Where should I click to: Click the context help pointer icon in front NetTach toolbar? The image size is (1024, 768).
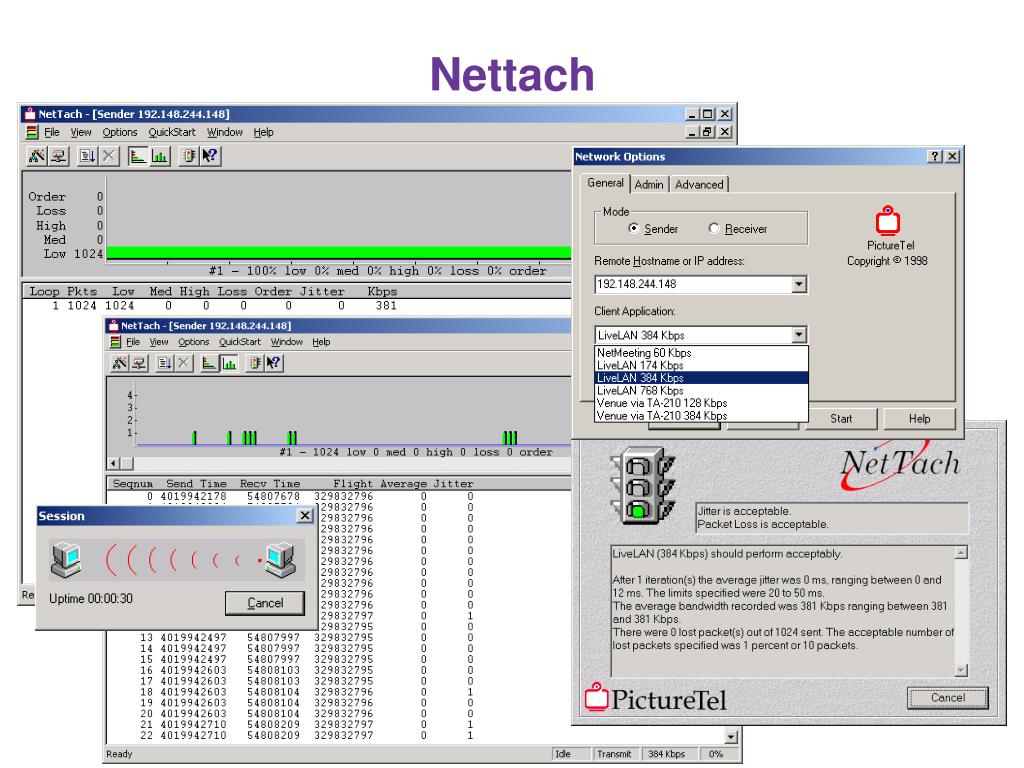tap(274, 363)
